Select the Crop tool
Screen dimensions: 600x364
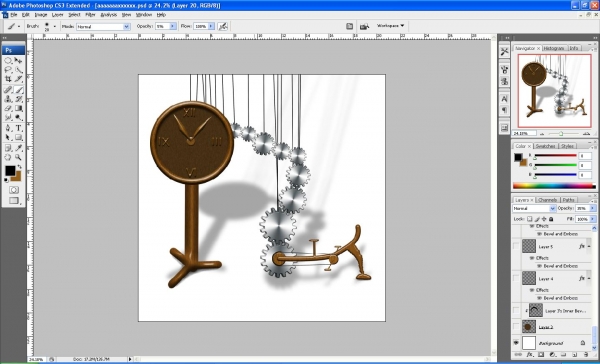point(8,79)
